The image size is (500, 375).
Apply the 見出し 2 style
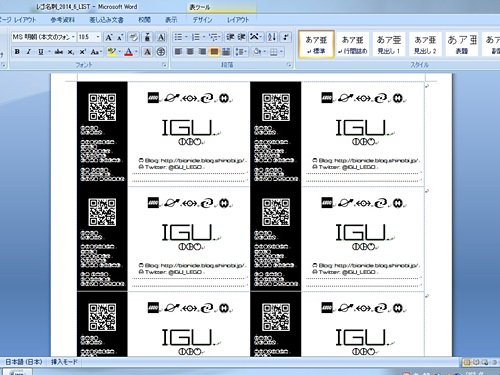[x=425, y=44]
